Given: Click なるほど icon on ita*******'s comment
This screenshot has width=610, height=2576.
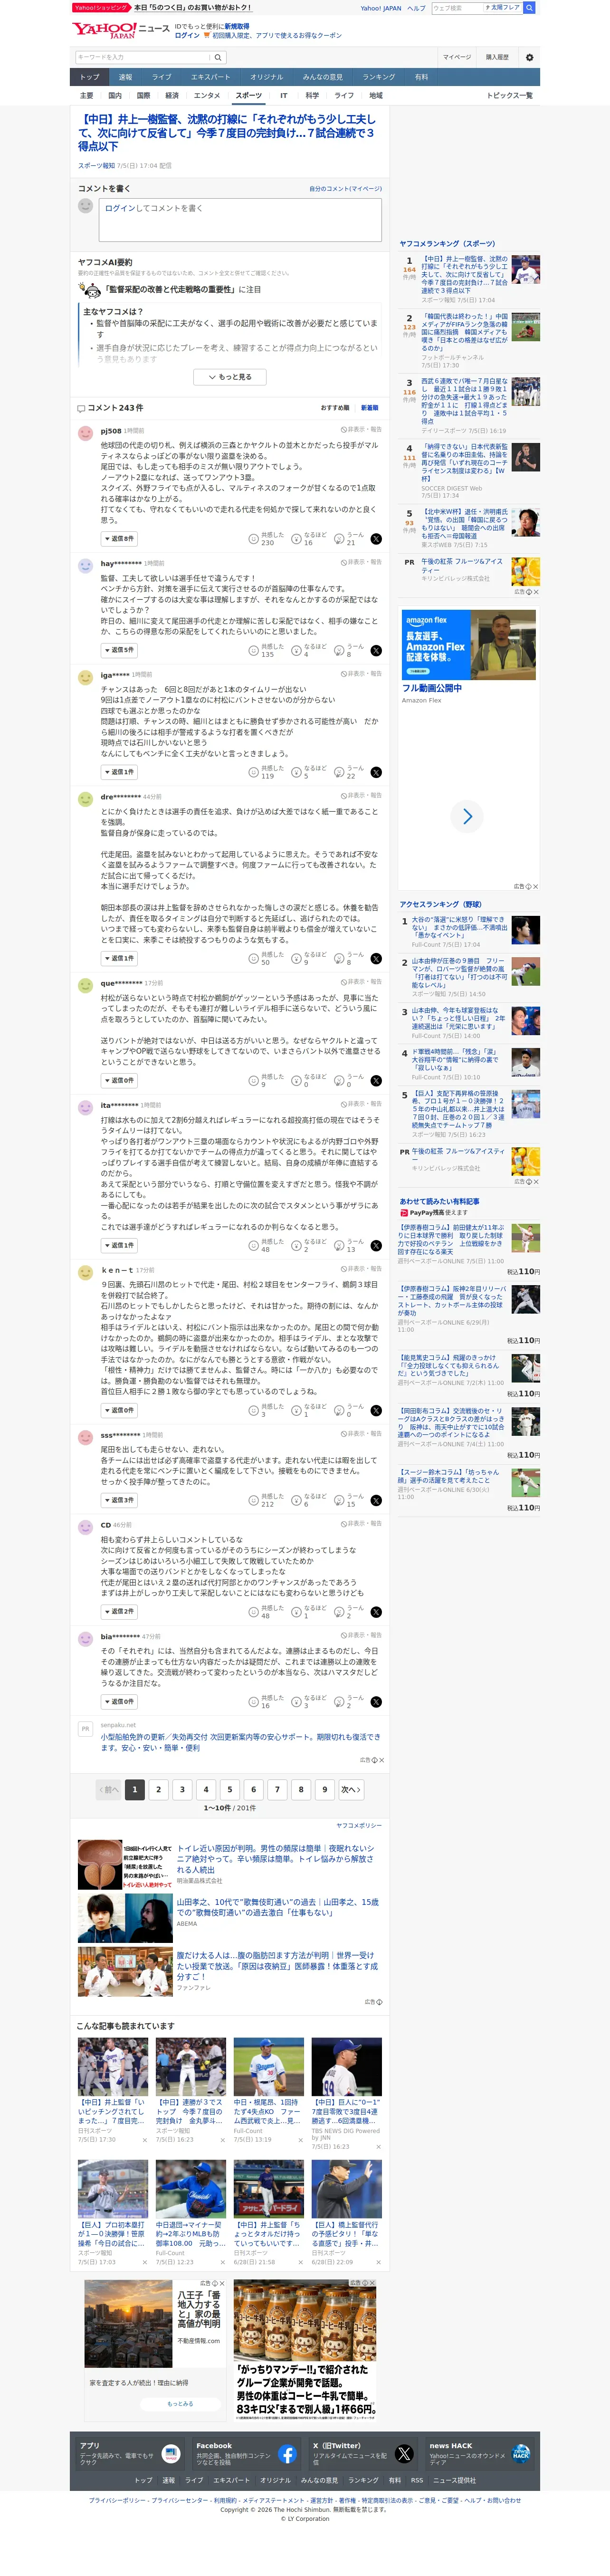Looking at the screenshot, I should click(x=297, y=1245).
